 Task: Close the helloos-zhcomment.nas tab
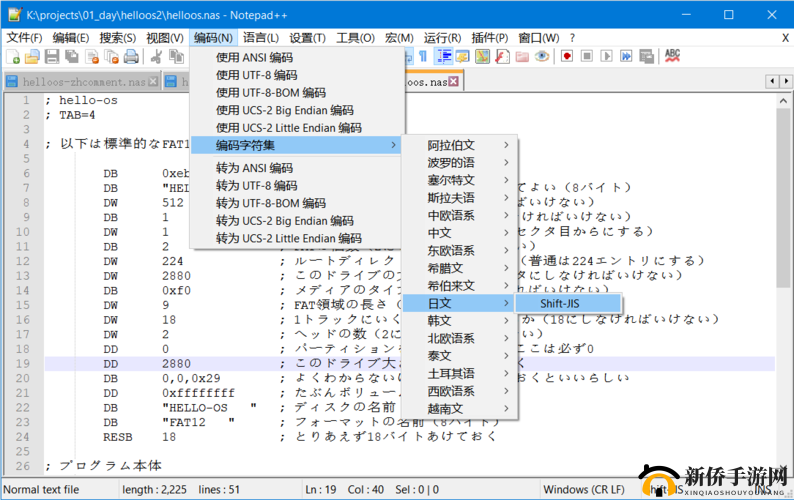tap(153, 82)
